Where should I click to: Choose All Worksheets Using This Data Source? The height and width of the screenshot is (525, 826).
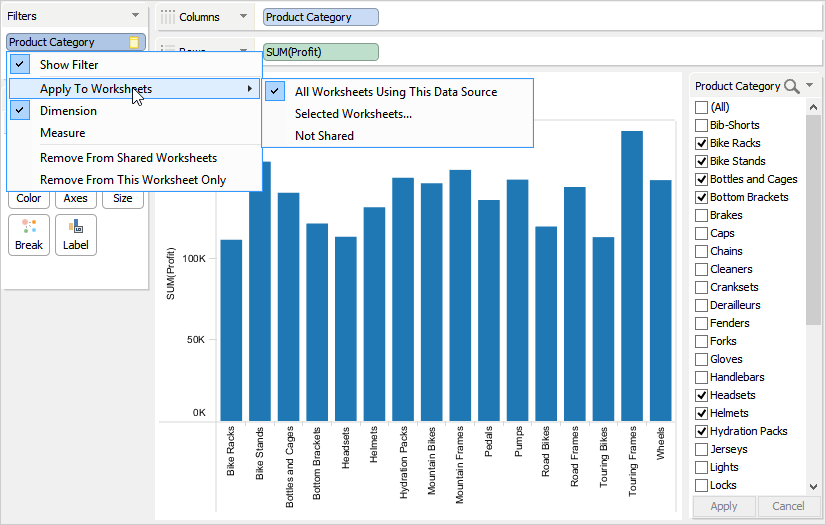click(x=398, y=92)
